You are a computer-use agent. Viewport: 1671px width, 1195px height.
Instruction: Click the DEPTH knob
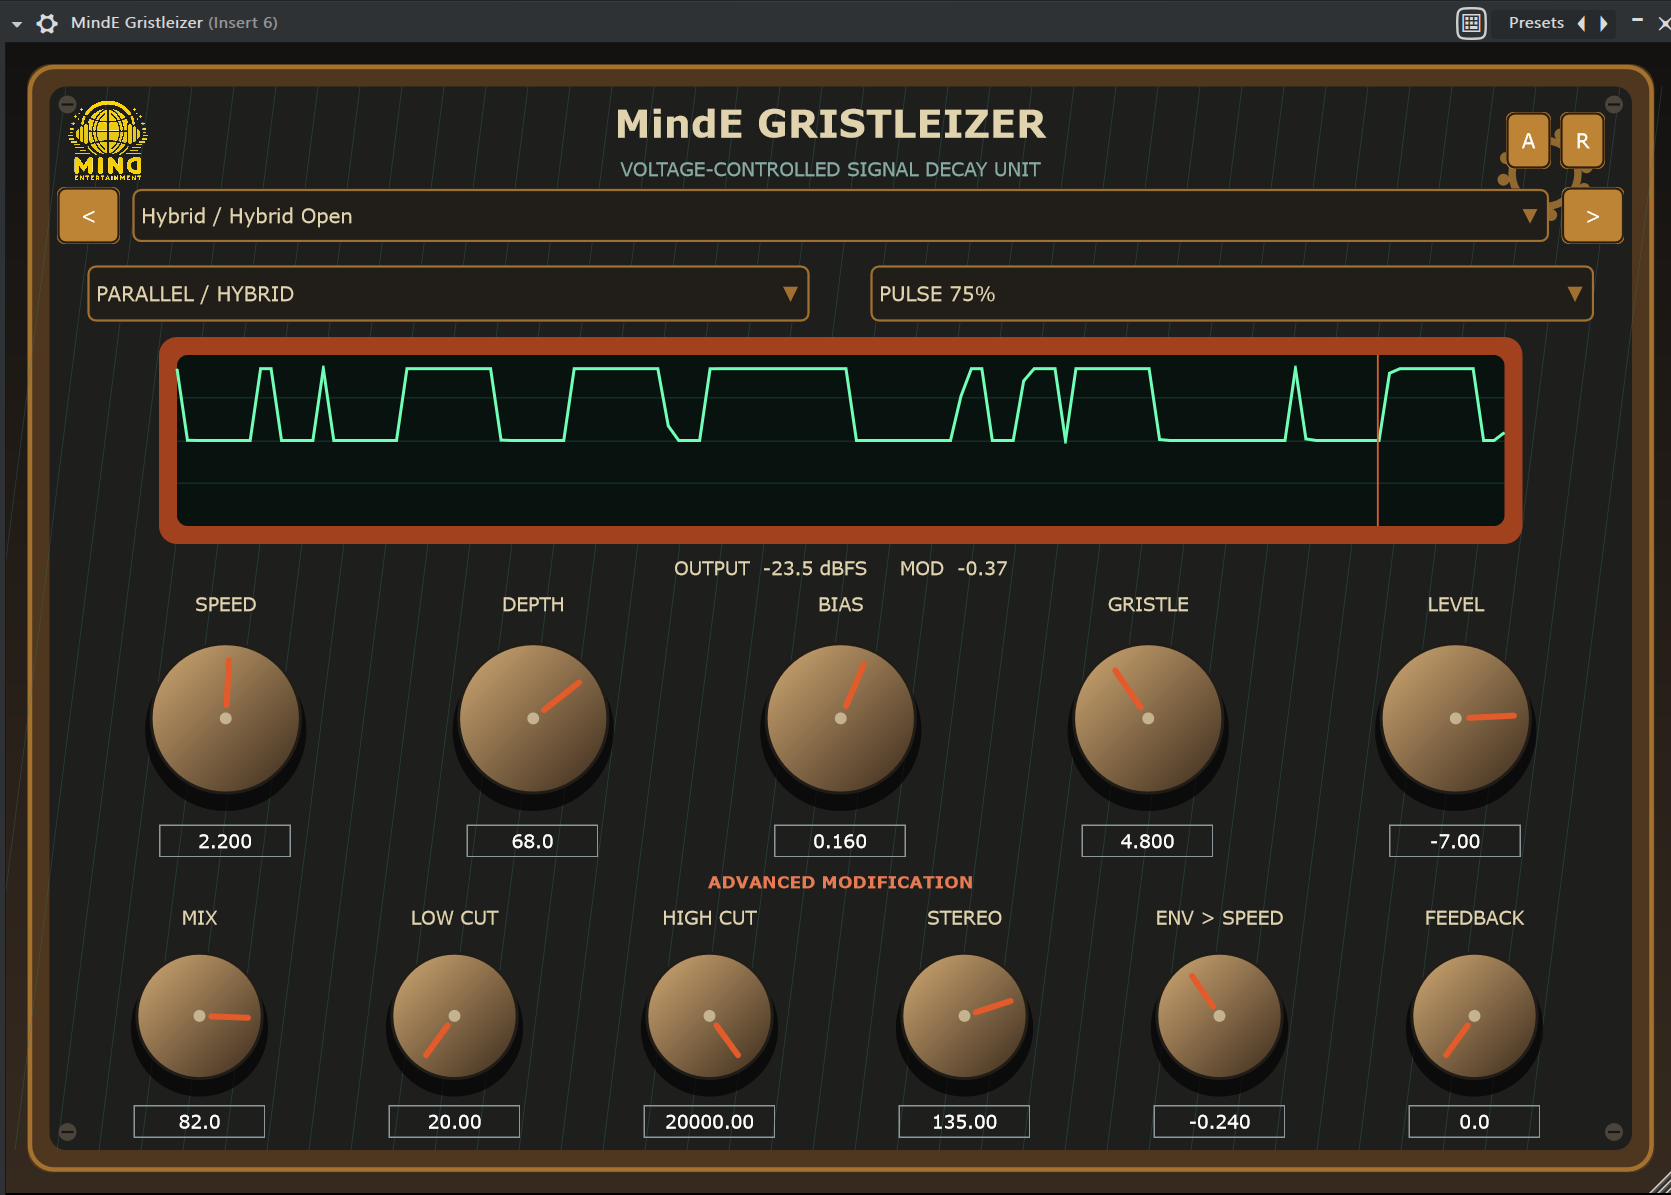coord(533,719)
